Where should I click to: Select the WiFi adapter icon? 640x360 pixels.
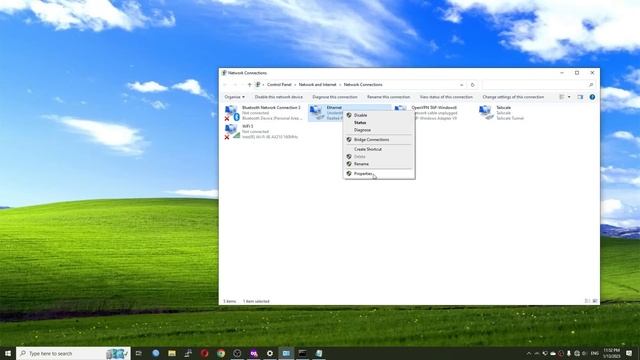[x=231, y=131]
